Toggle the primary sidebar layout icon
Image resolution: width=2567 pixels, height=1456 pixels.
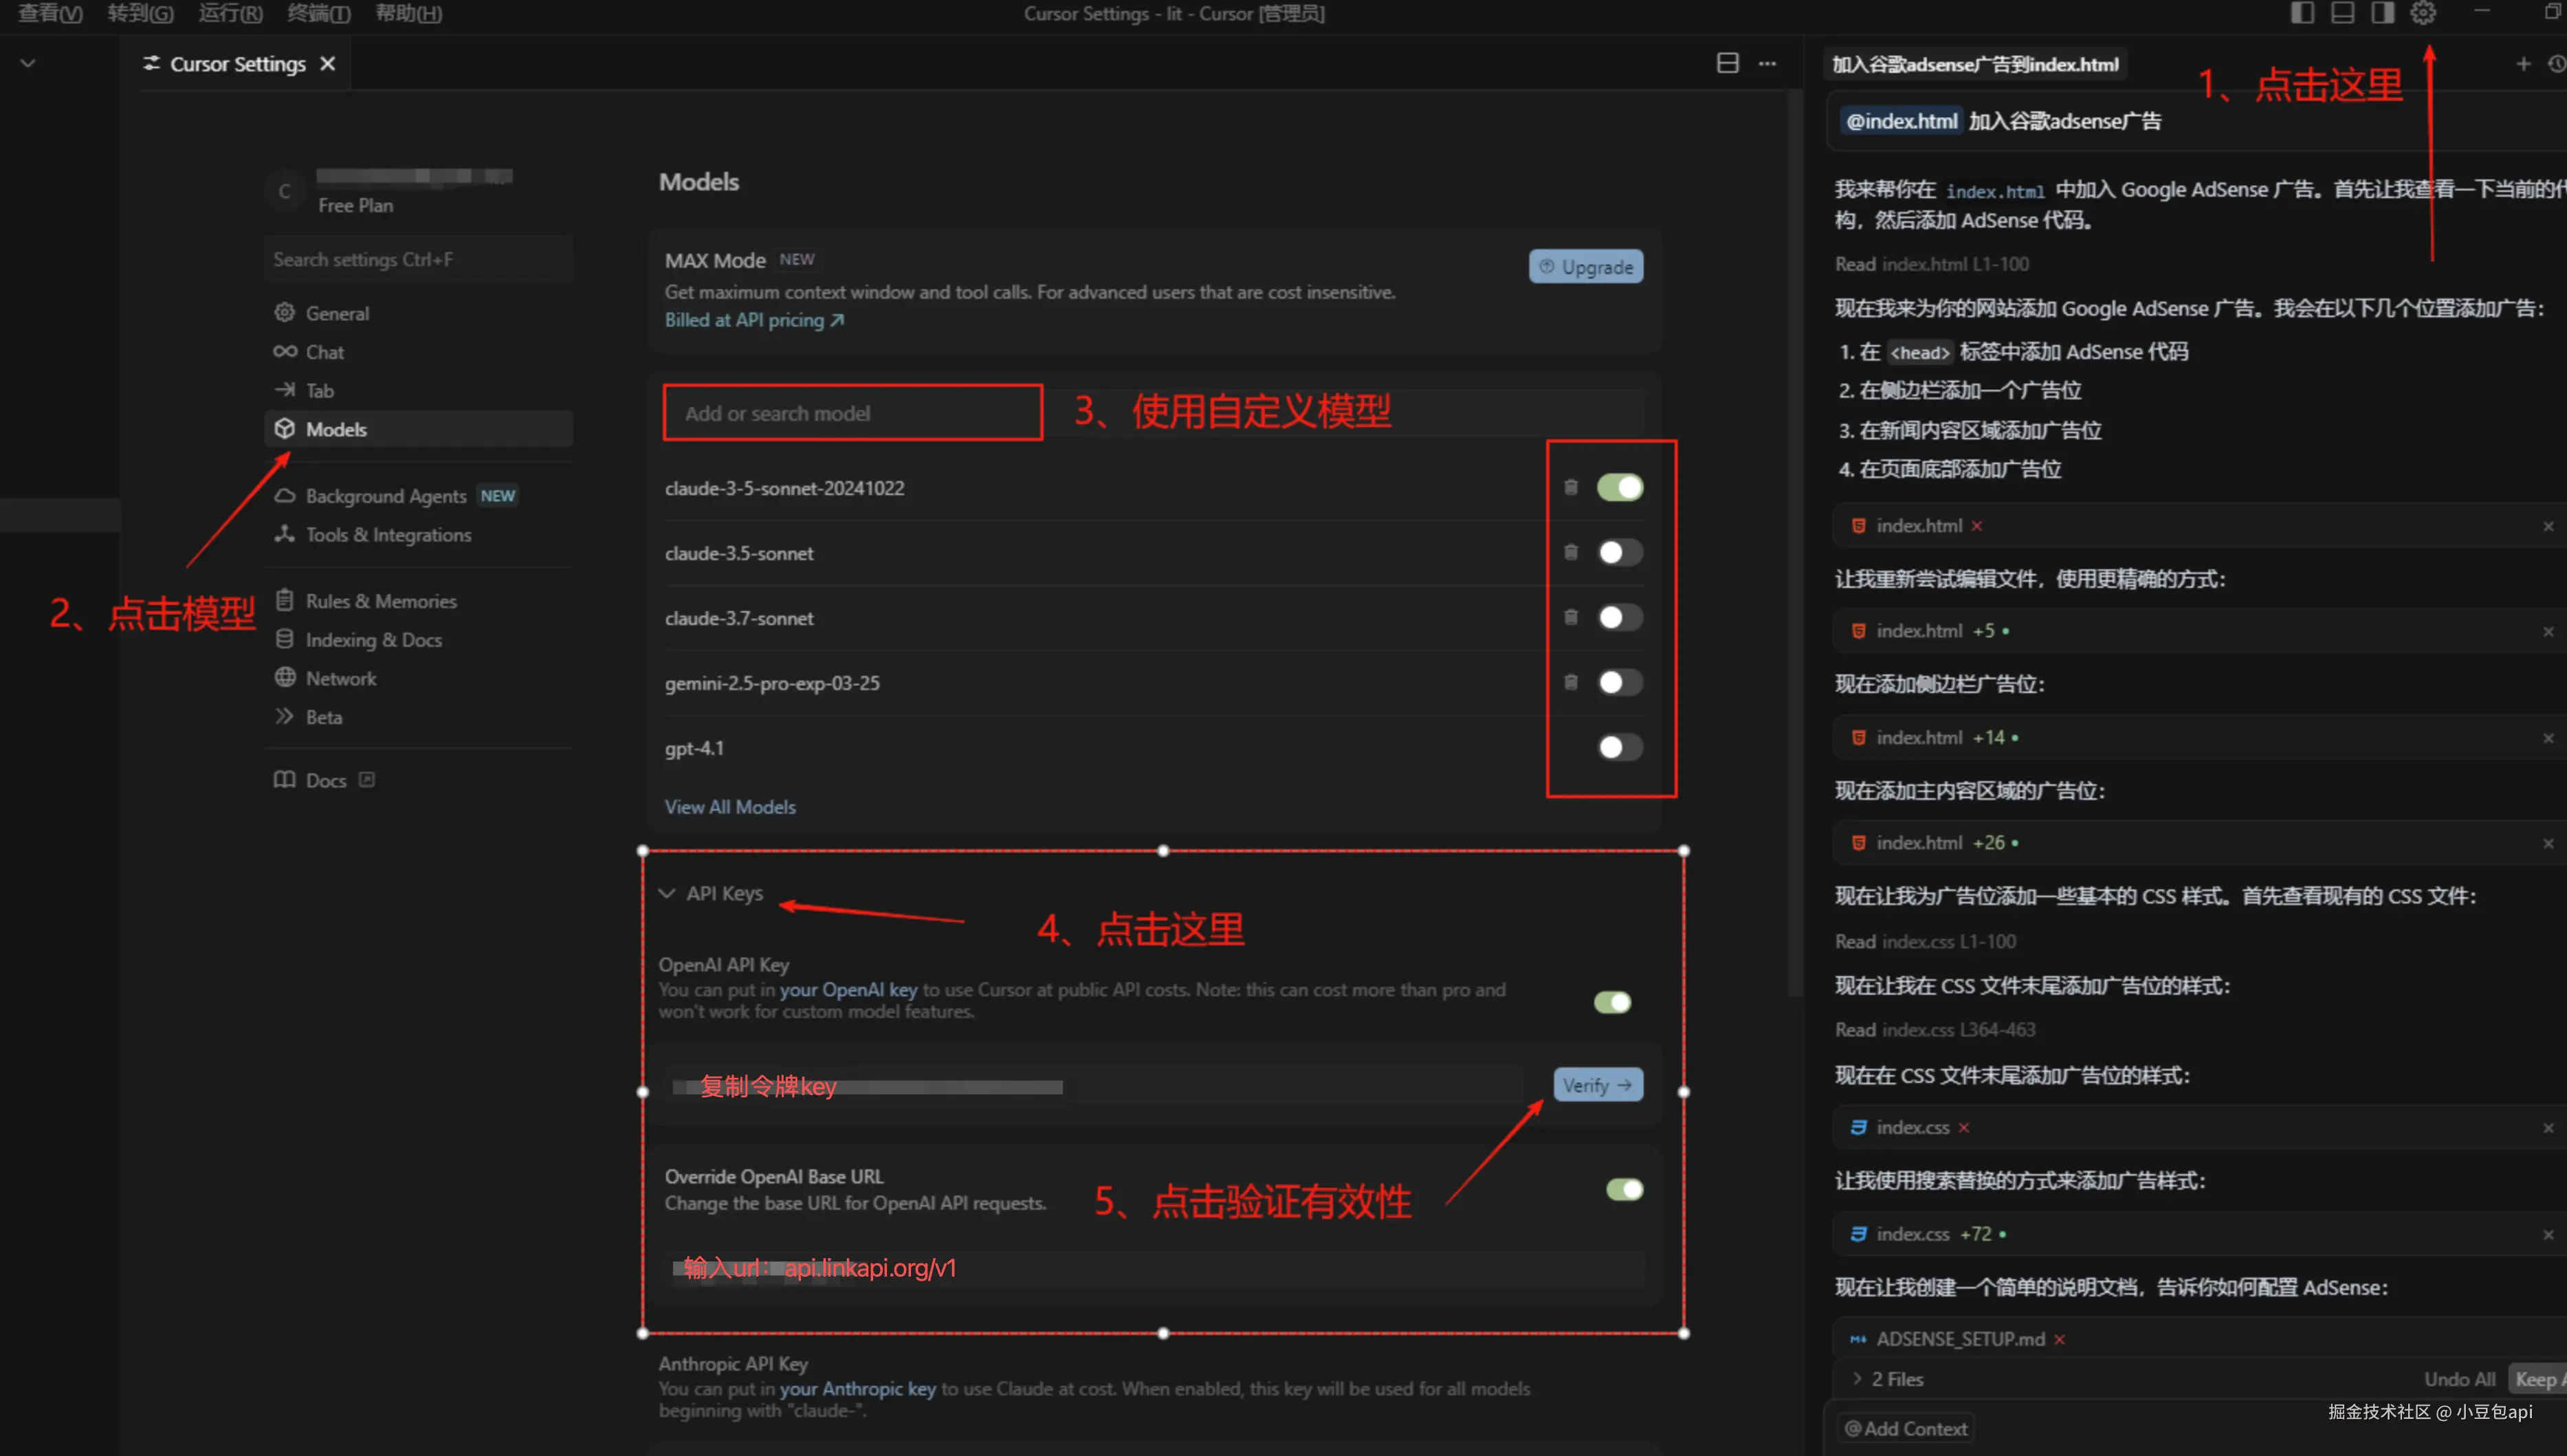pyautogui.click(x=2302, y=13)
